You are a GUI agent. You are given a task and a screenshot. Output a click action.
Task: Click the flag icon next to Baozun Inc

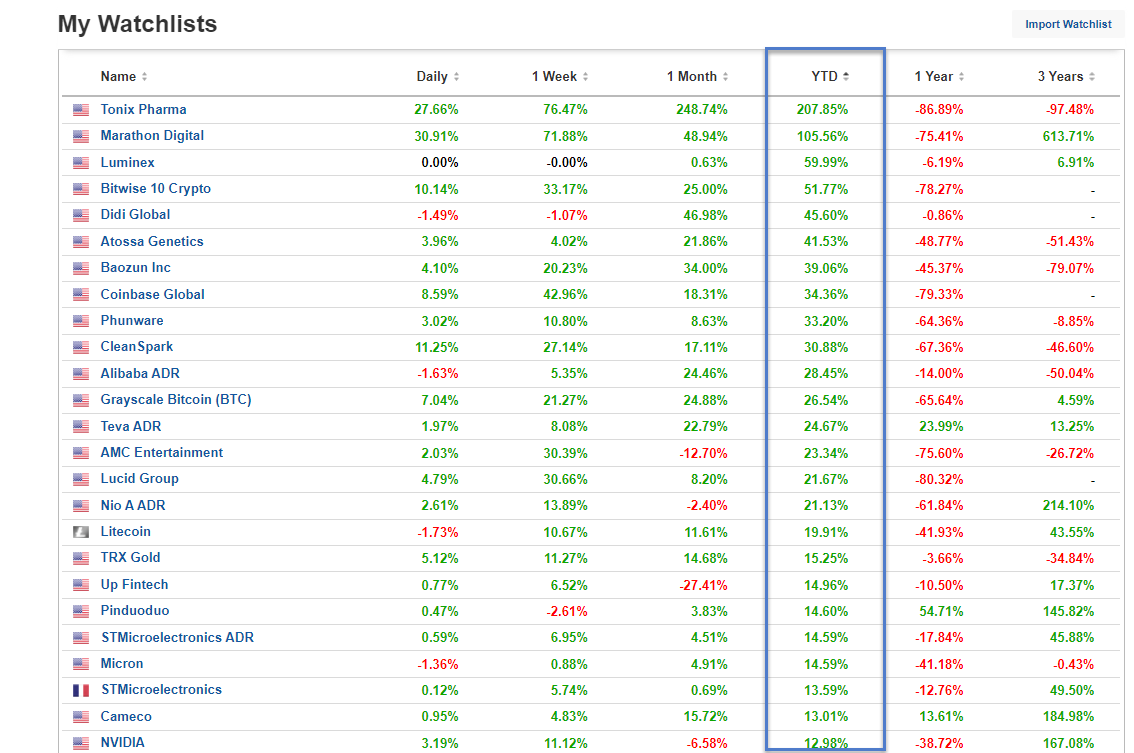(x=81, y=268)
